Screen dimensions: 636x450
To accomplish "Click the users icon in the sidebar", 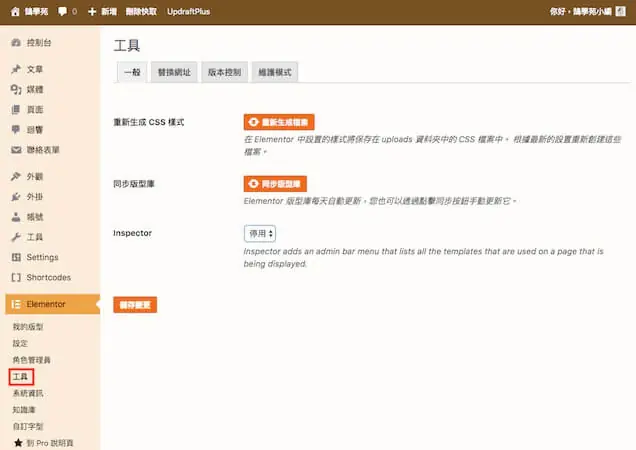I will 16,217.
